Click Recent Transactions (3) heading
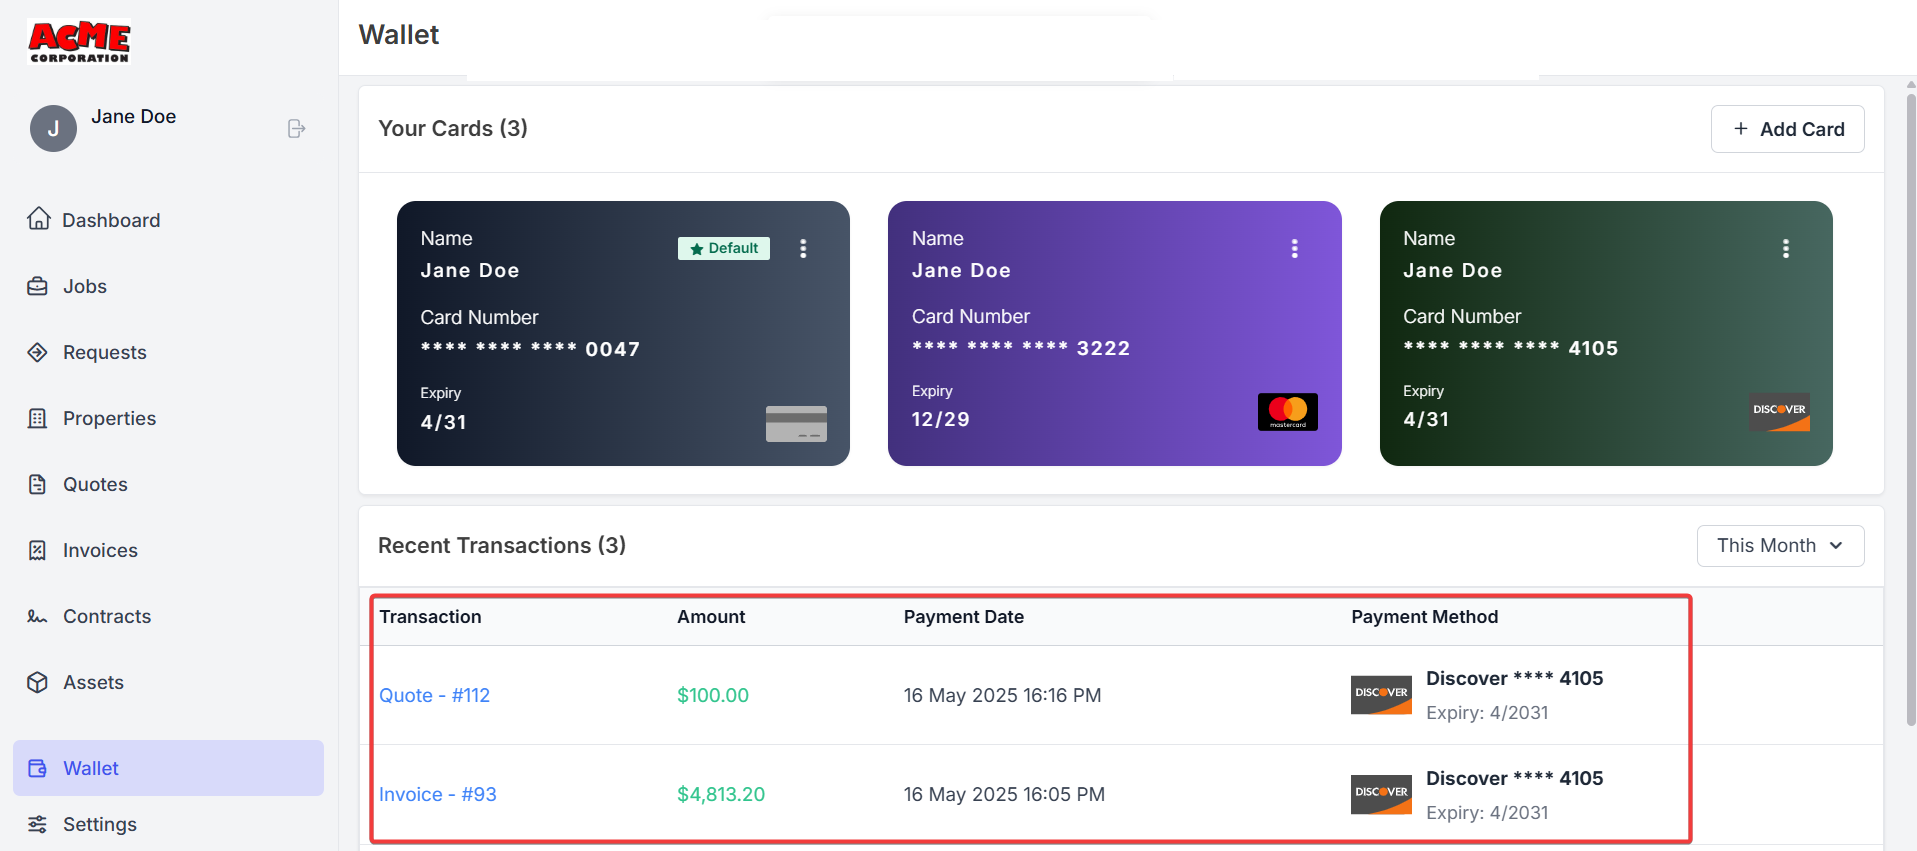Image resolution: width=1917 pixels, height=851 pixels. click(x=502, y=545)
